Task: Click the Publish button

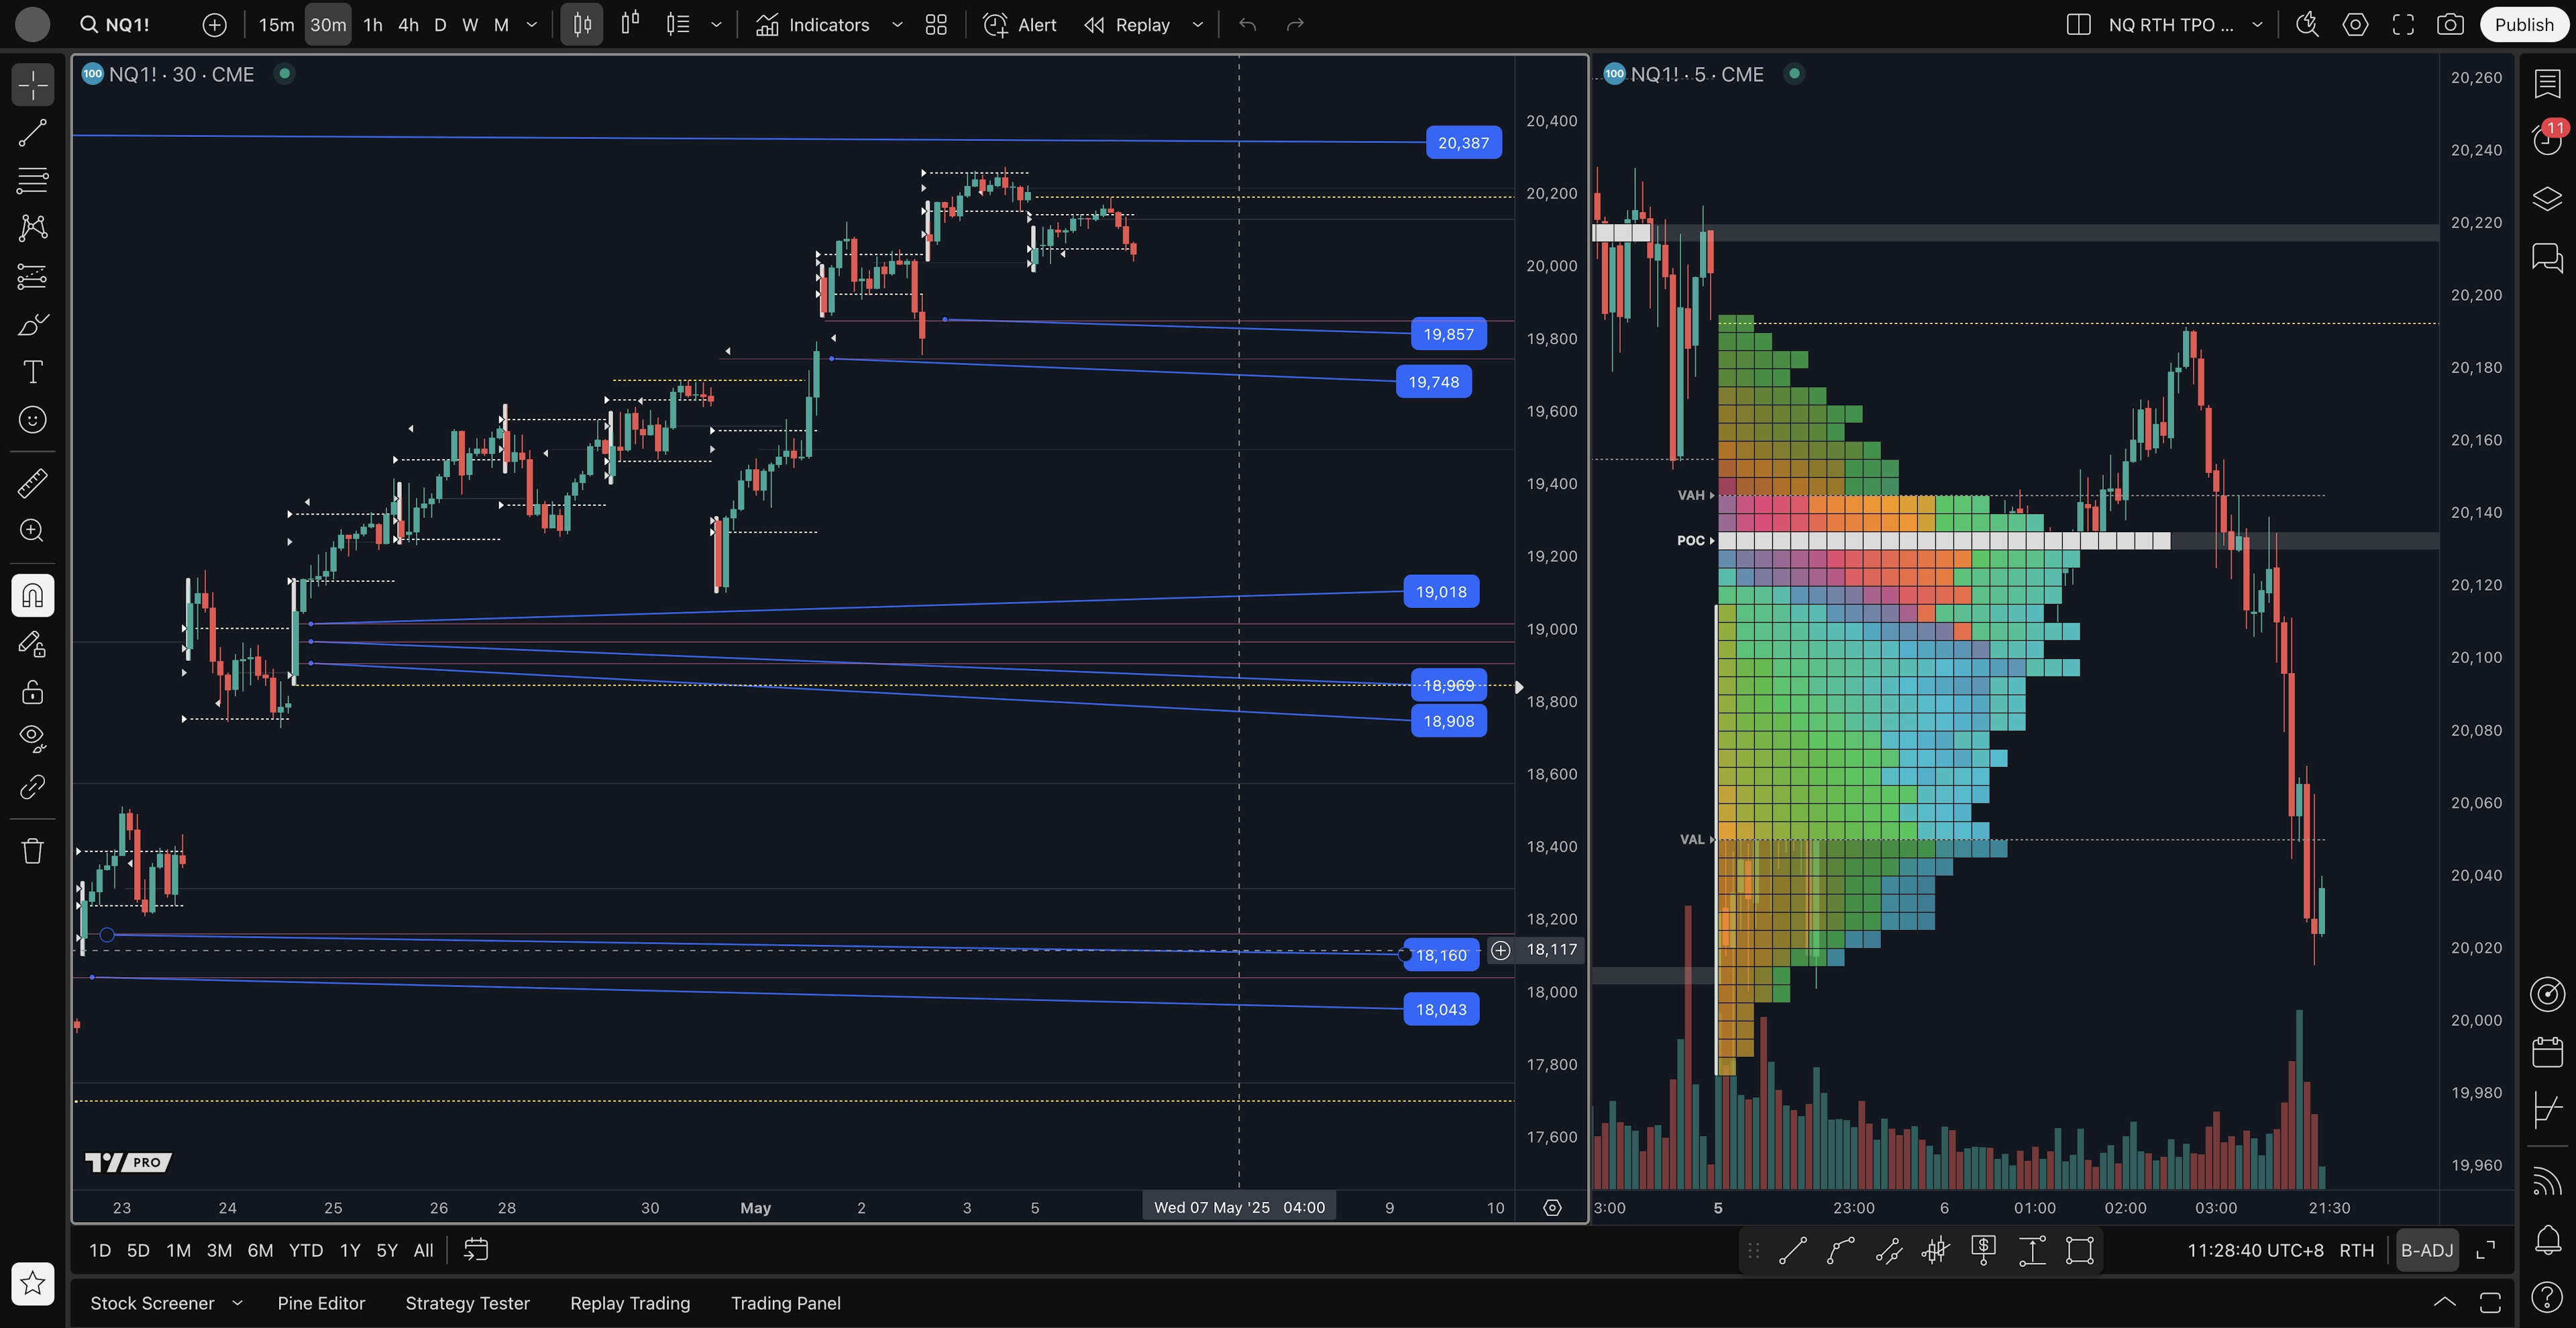Action: [2523, 25]
